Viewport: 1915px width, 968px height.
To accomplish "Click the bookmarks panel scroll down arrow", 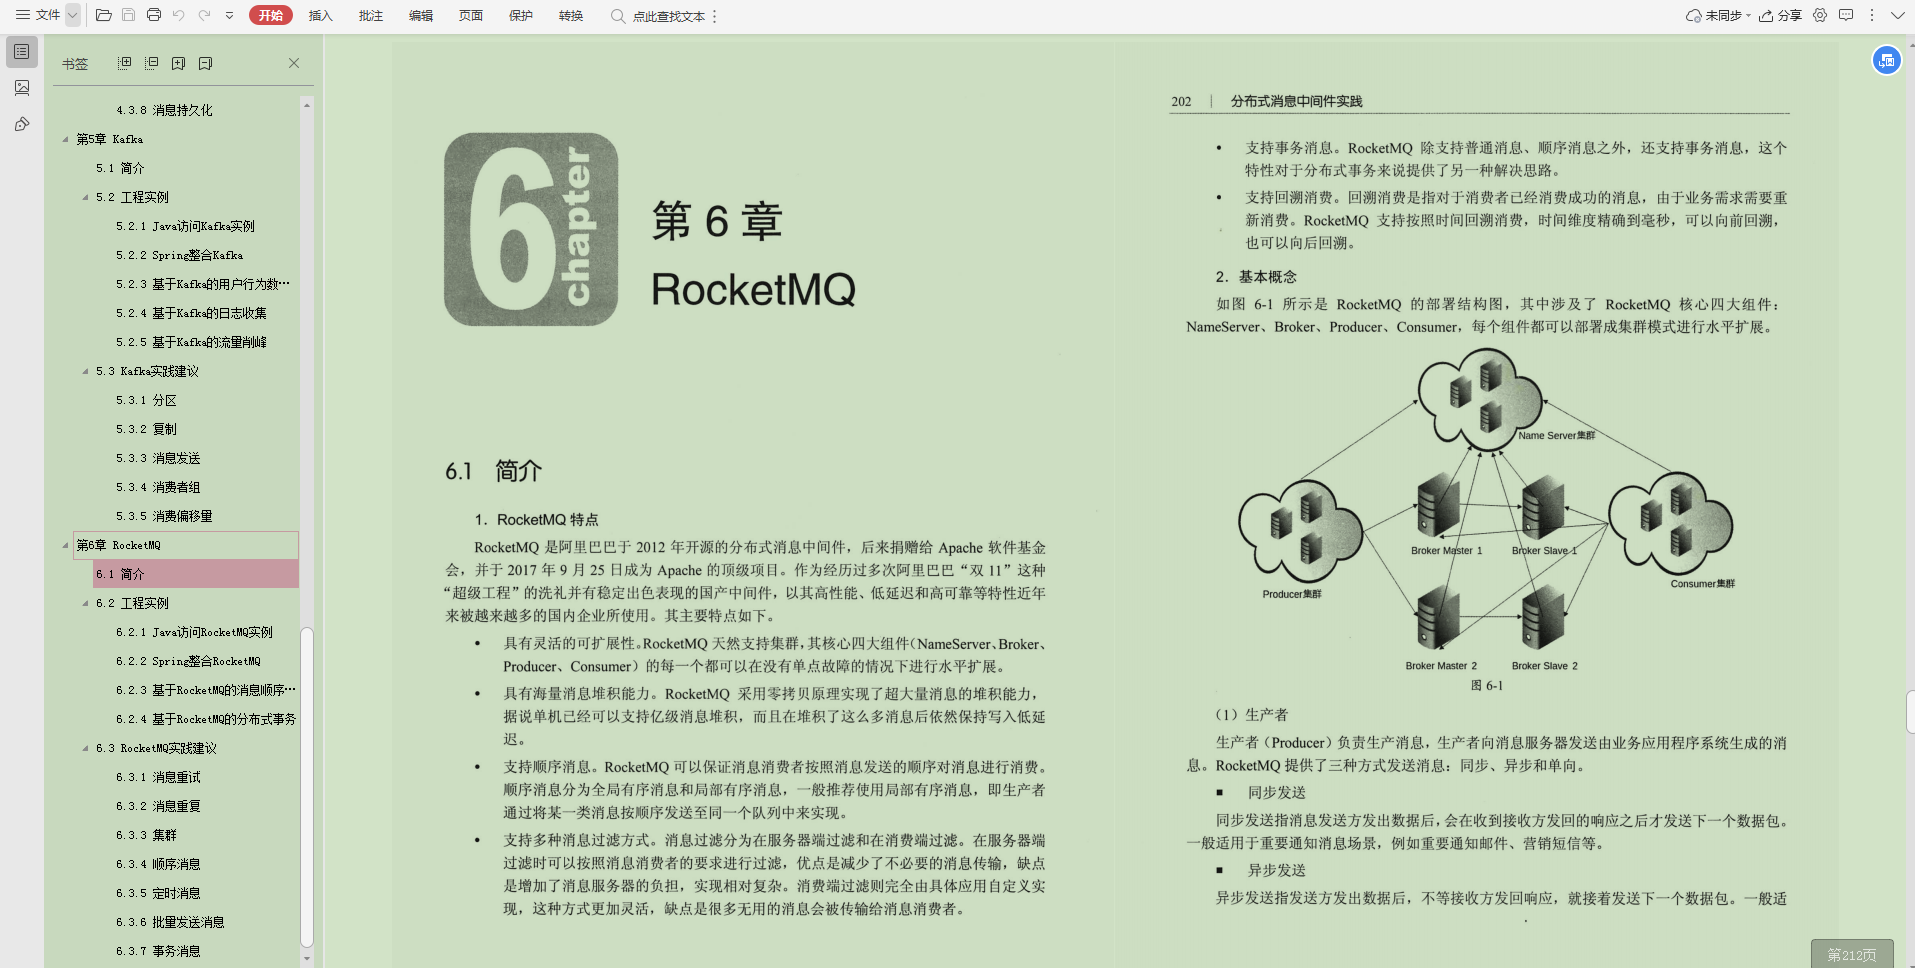I will [307, 958].
